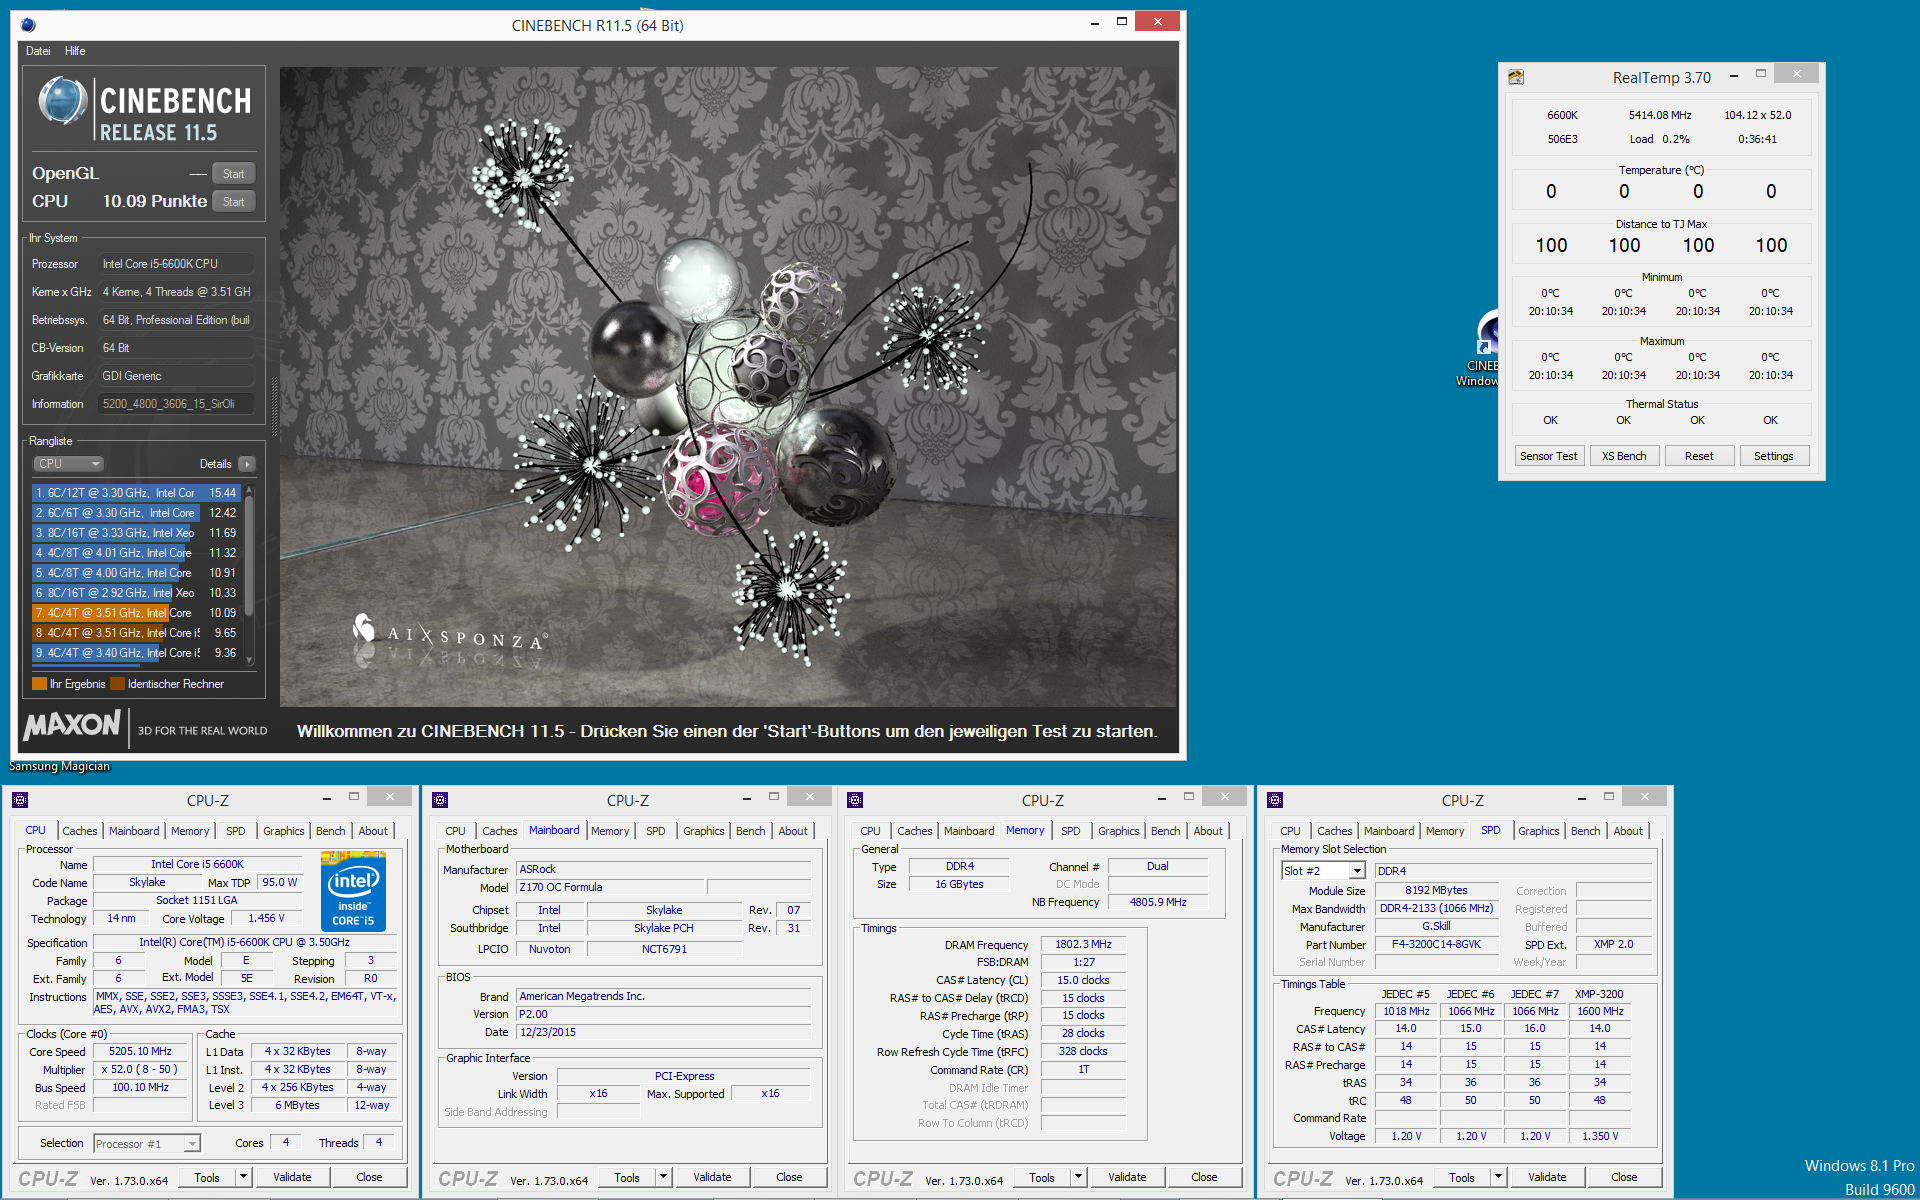
Task: Click Tools button in first CPU-Z window
Action: 207,1177
